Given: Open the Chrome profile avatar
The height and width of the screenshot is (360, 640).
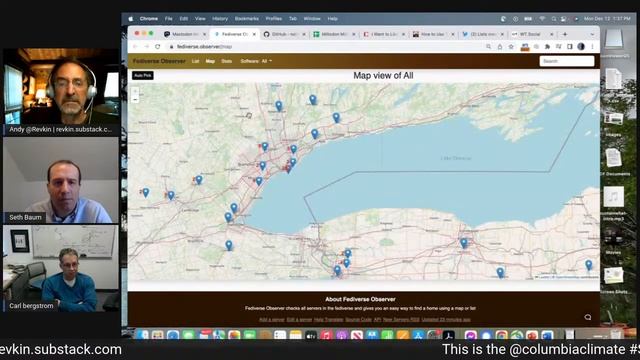Looking at the screenshot, I should pos(581,47).
